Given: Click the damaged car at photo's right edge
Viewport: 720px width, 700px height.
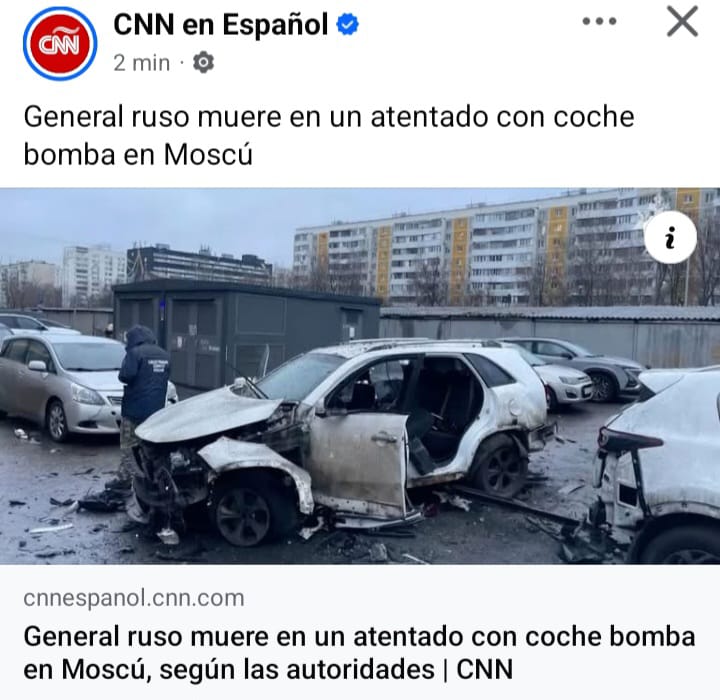Looking at the screenshot, I should (657, 466).
